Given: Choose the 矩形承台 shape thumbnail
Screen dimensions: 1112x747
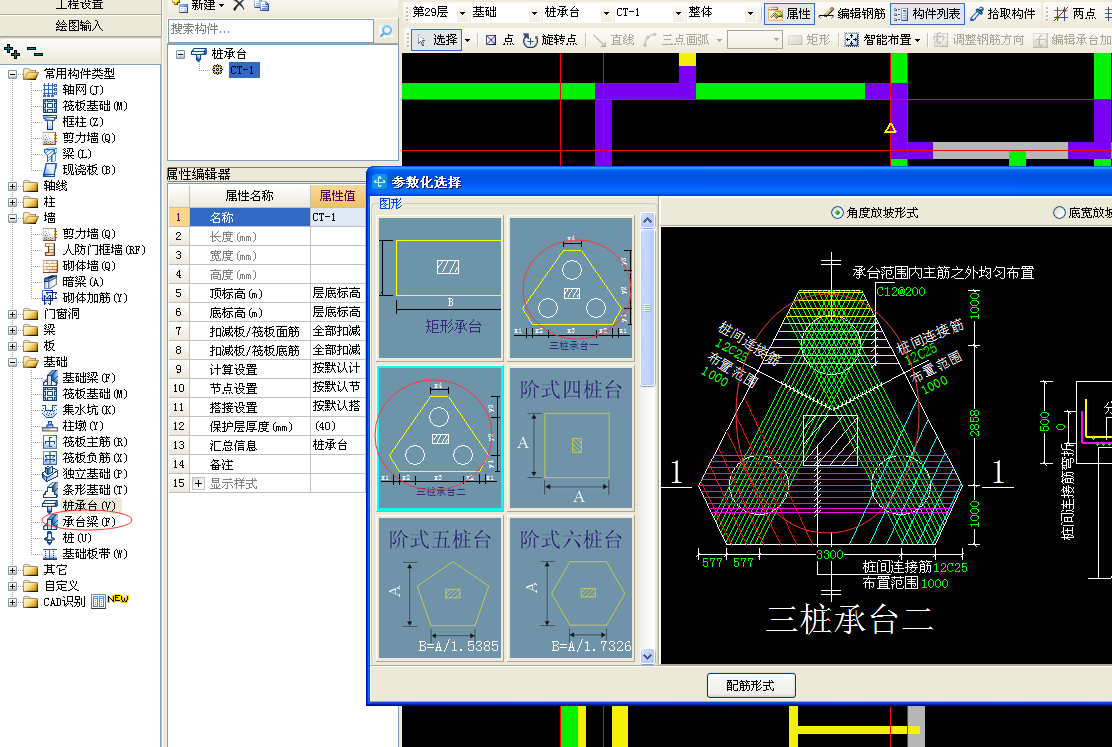Looking at the screenshot, I should tap(440, 287).
